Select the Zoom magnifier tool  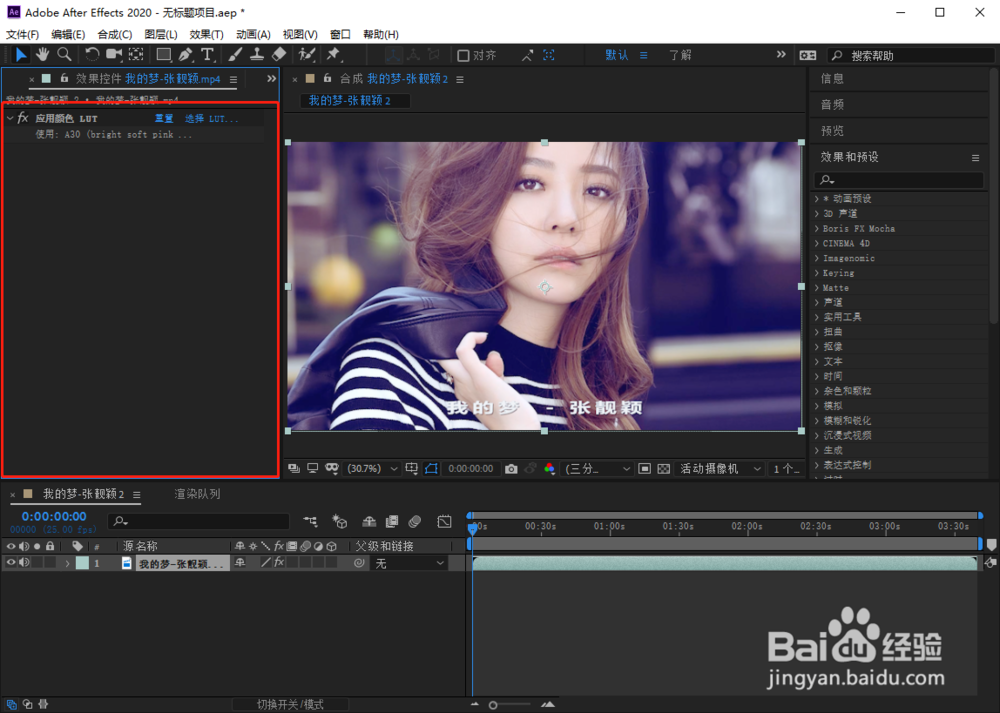pos(64,55)
